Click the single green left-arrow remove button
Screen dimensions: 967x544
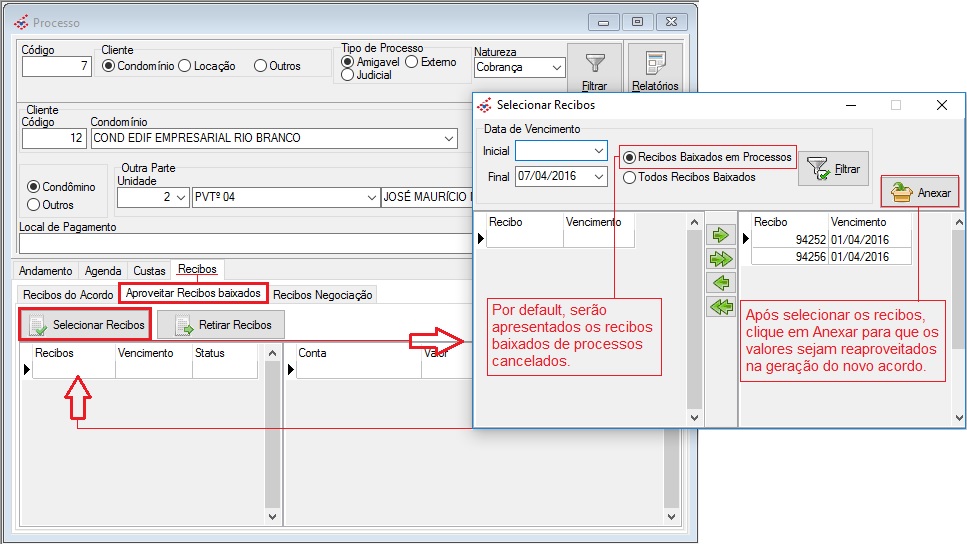click(720, 283)
